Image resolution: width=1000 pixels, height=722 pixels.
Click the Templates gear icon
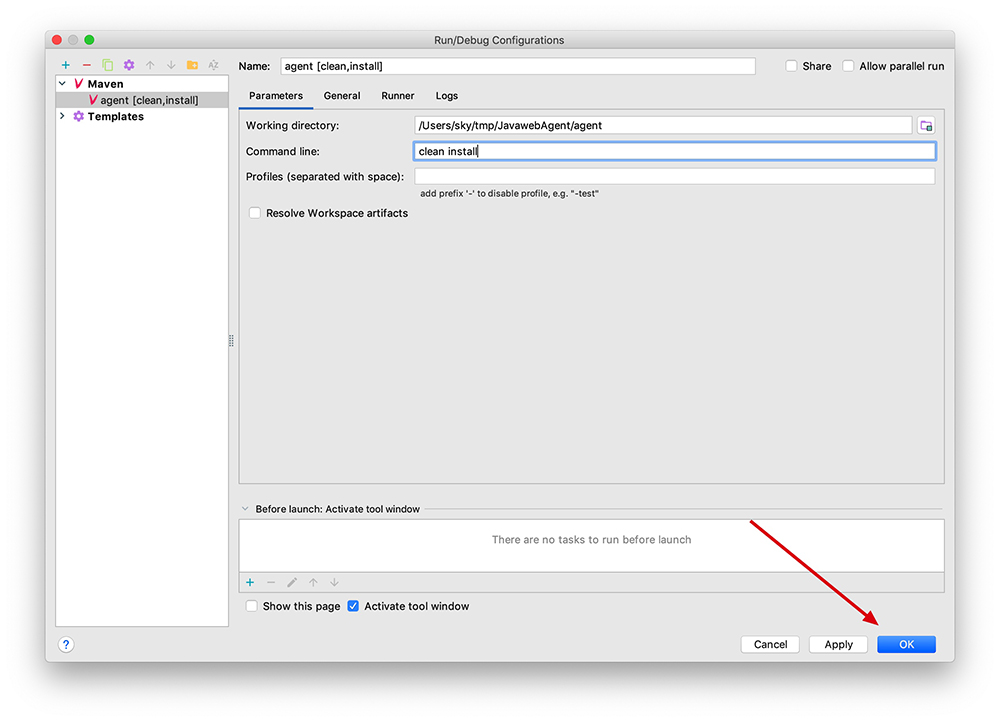coord(78,116)
